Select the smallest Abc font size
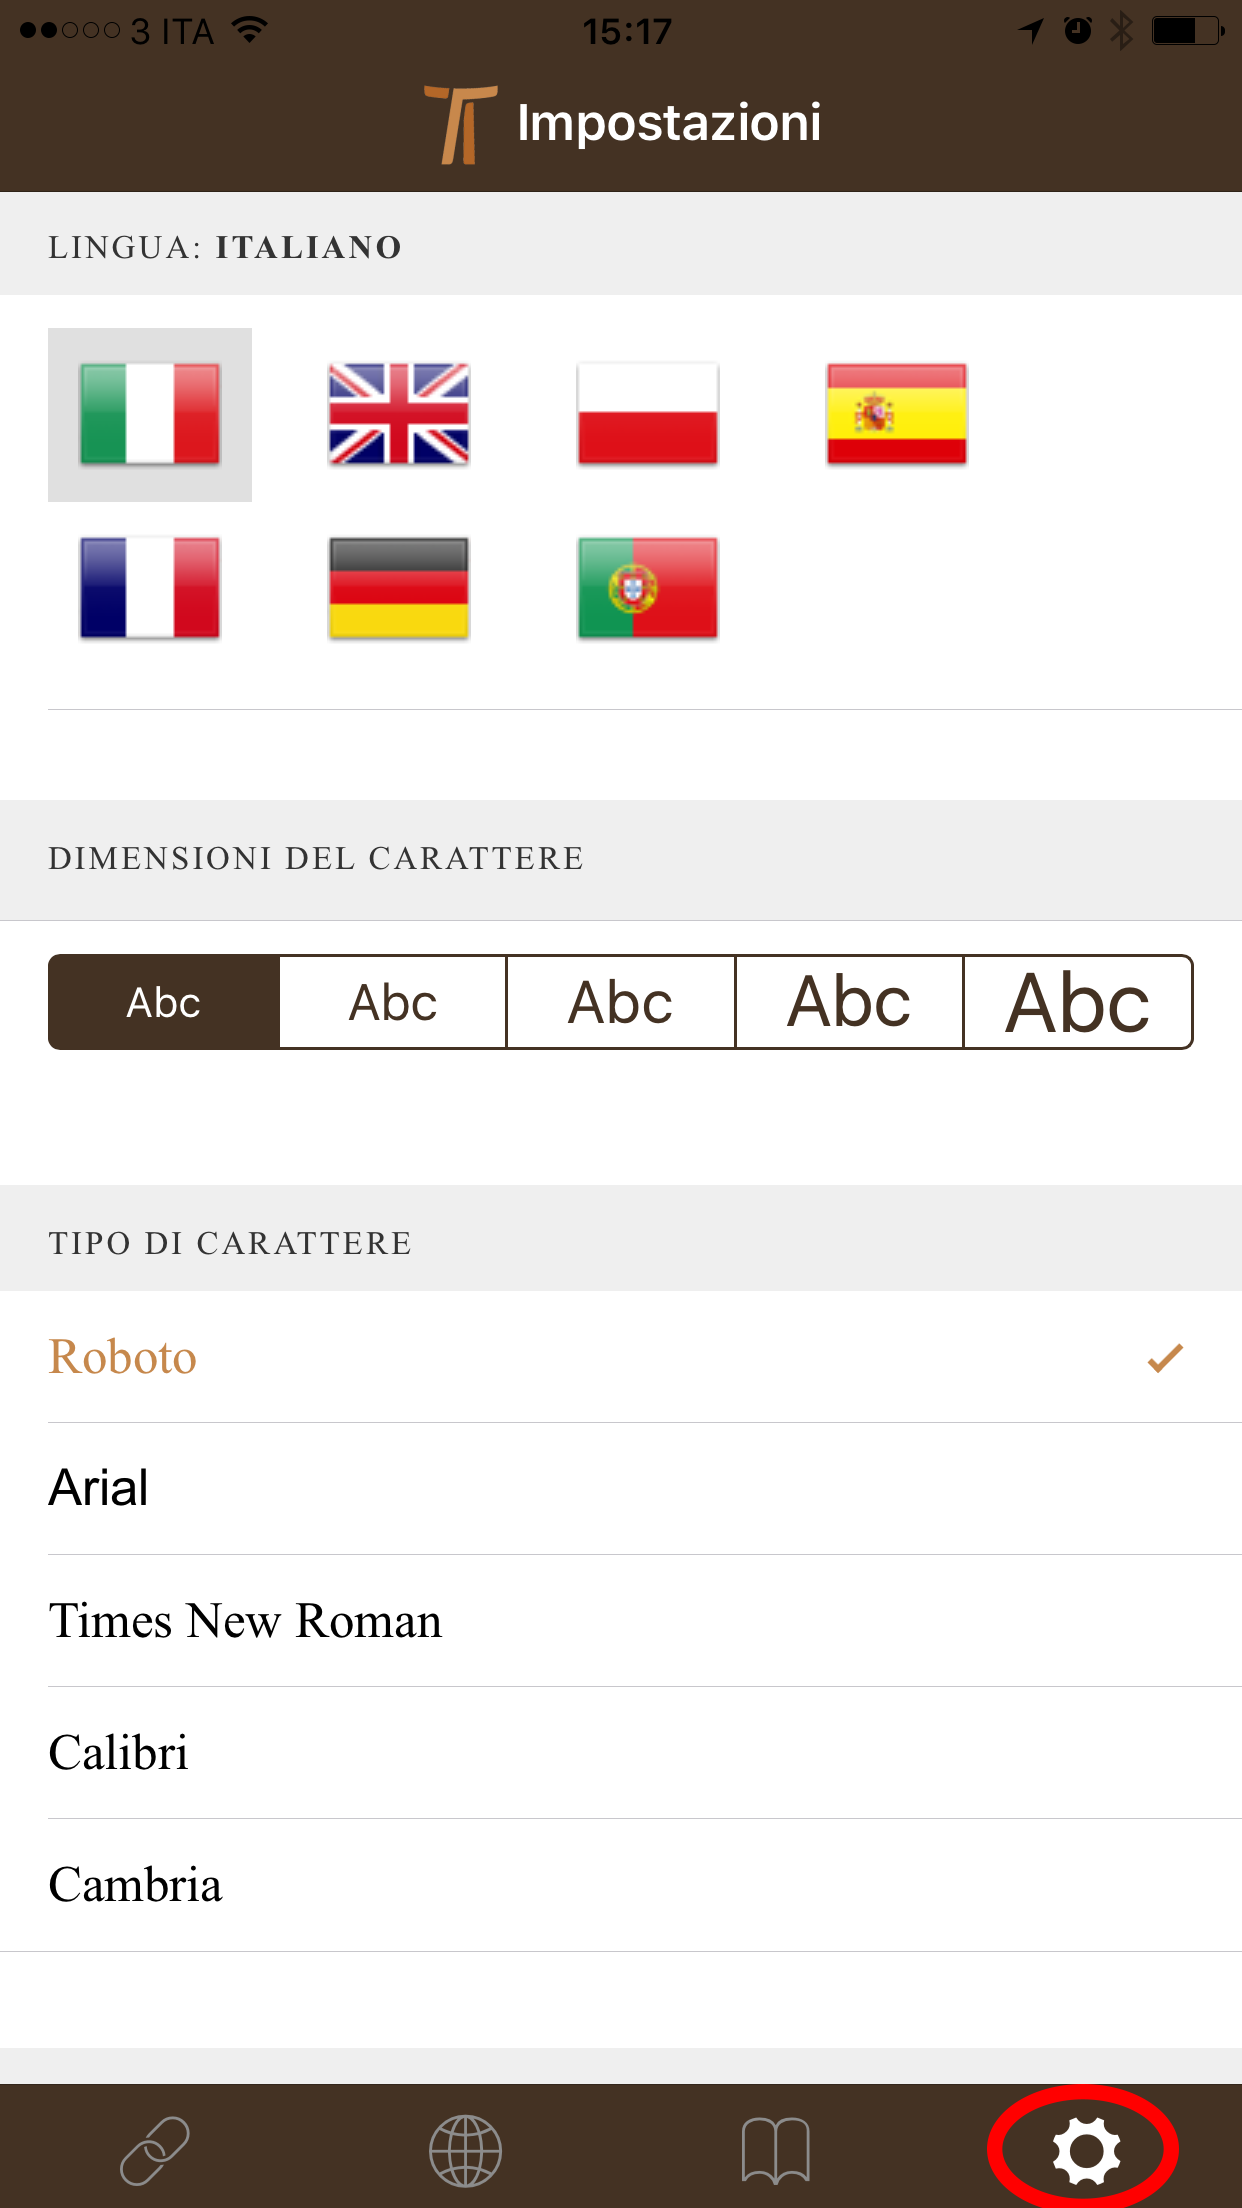Viewport: 1242px width, 2208px height. (164, 1002)
